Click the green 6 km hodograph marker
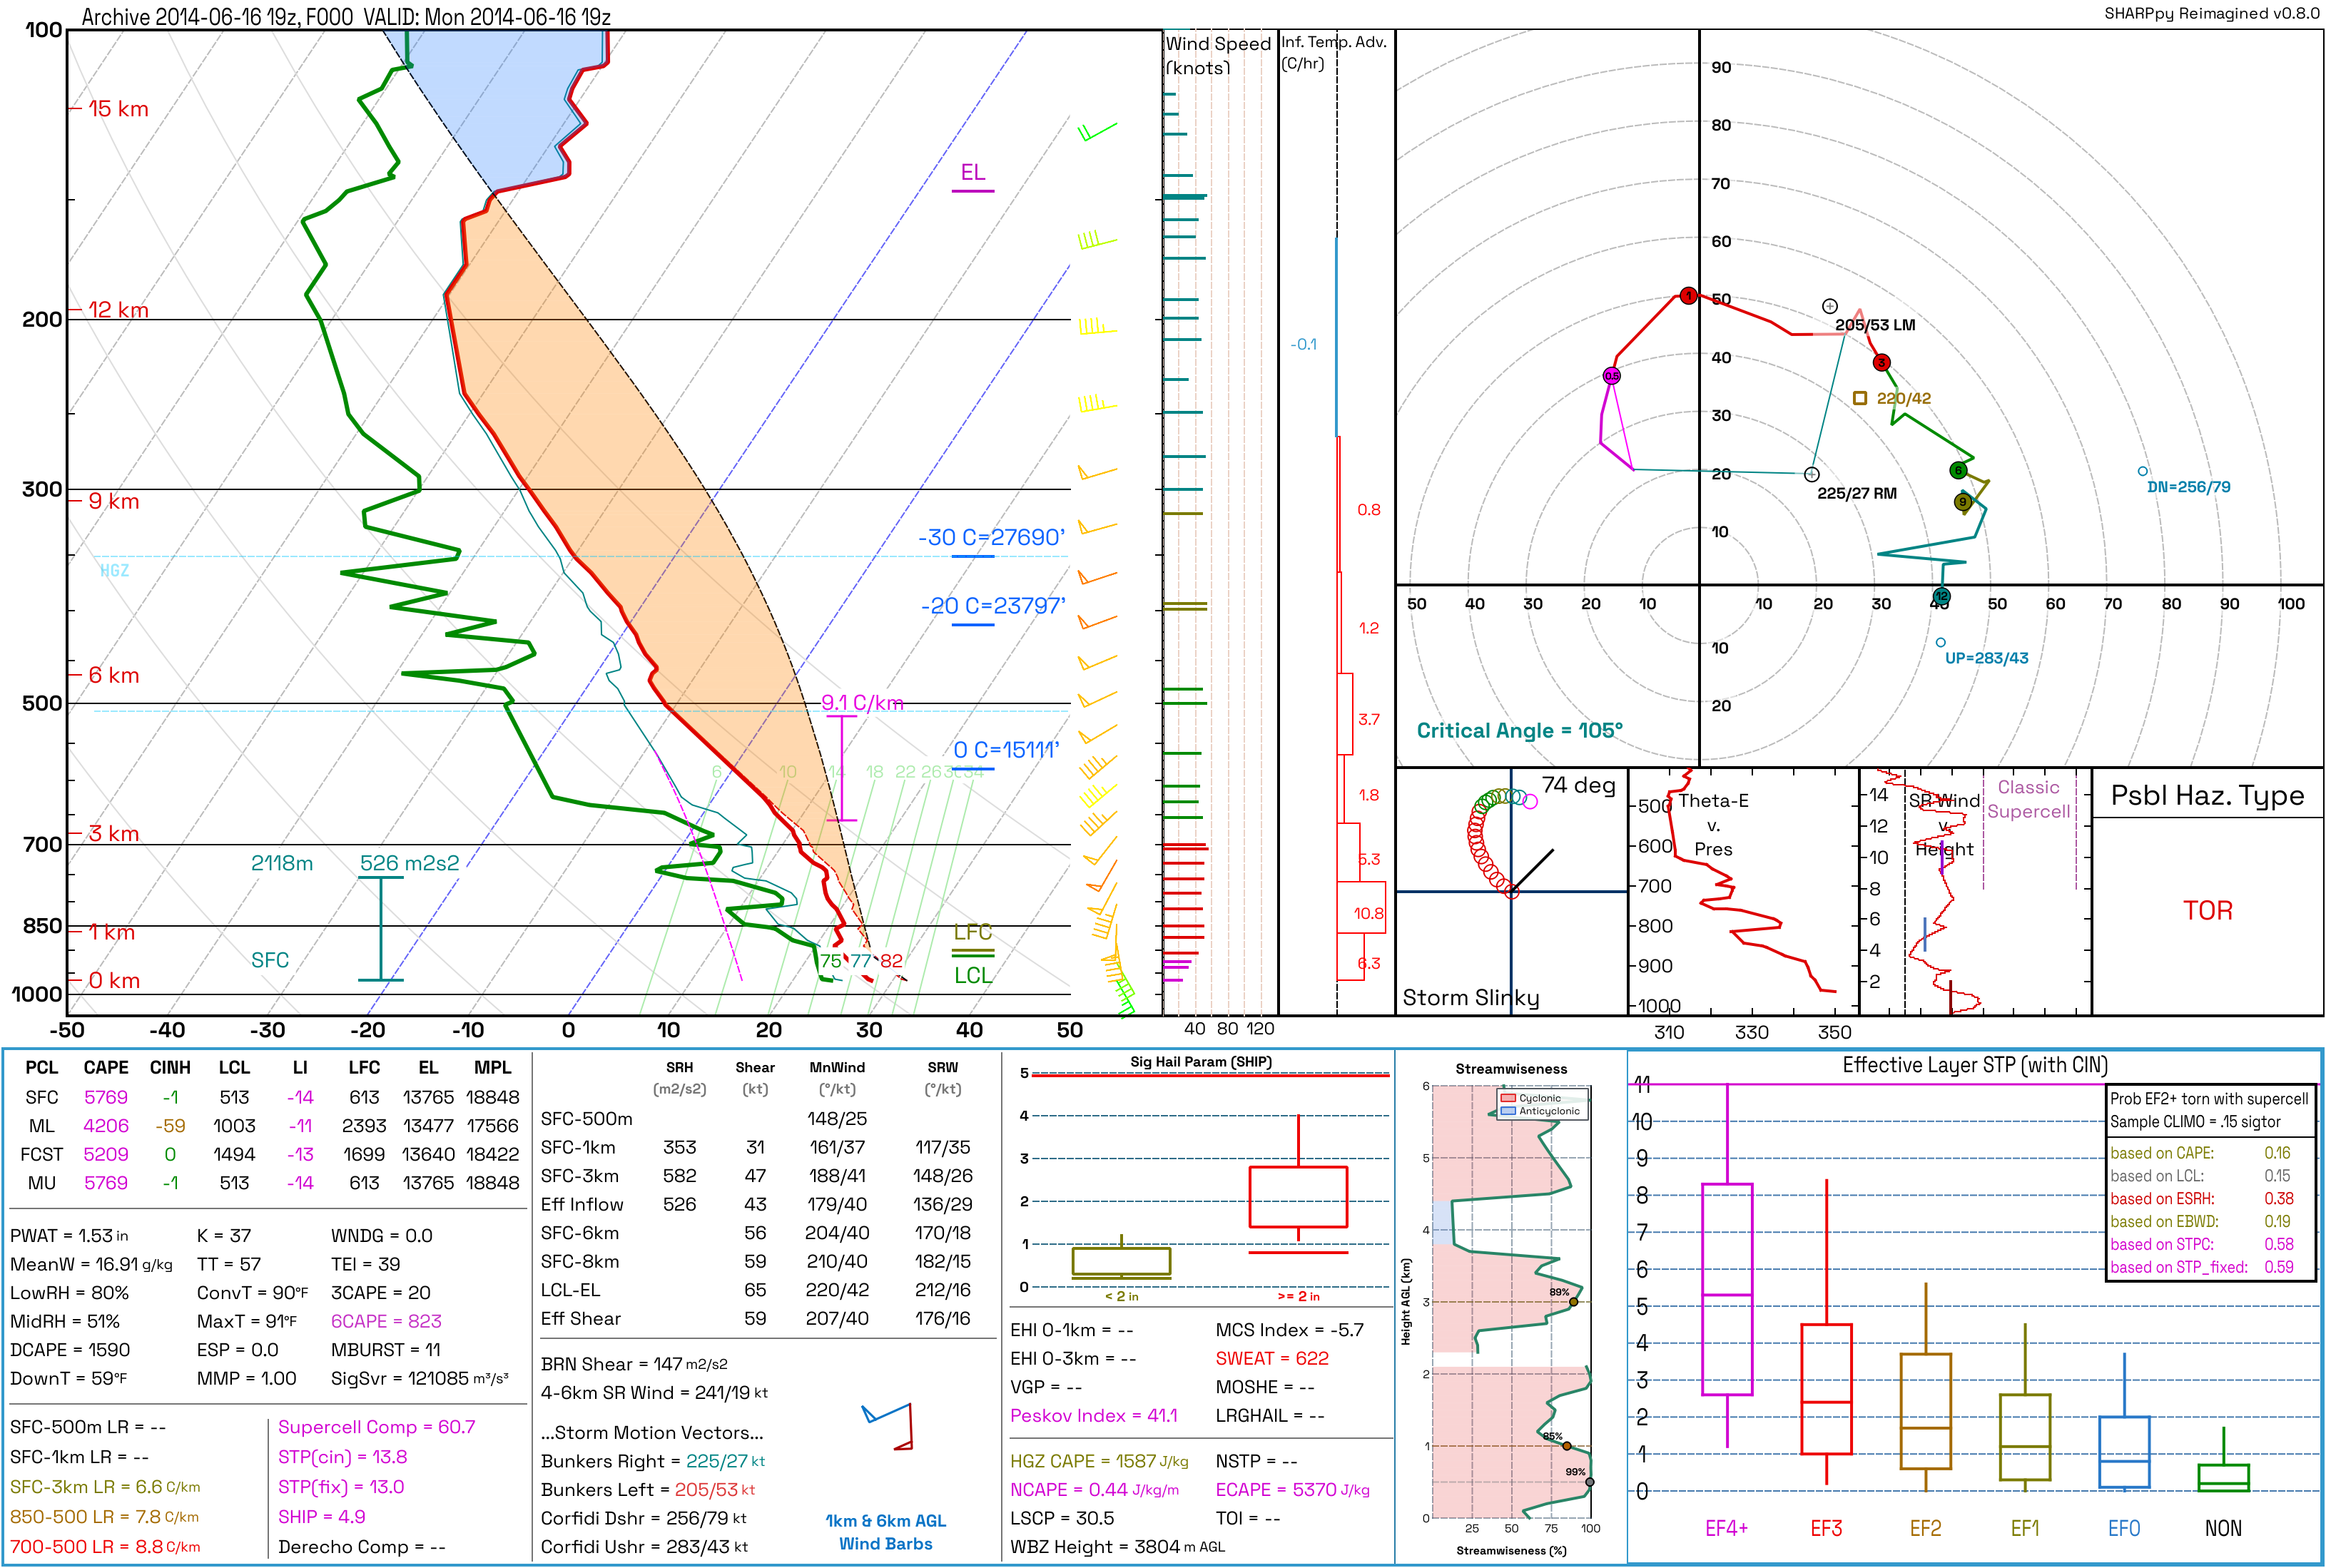The image size is (2326, 1568). pyautogui.click(x=1958, y=470)
